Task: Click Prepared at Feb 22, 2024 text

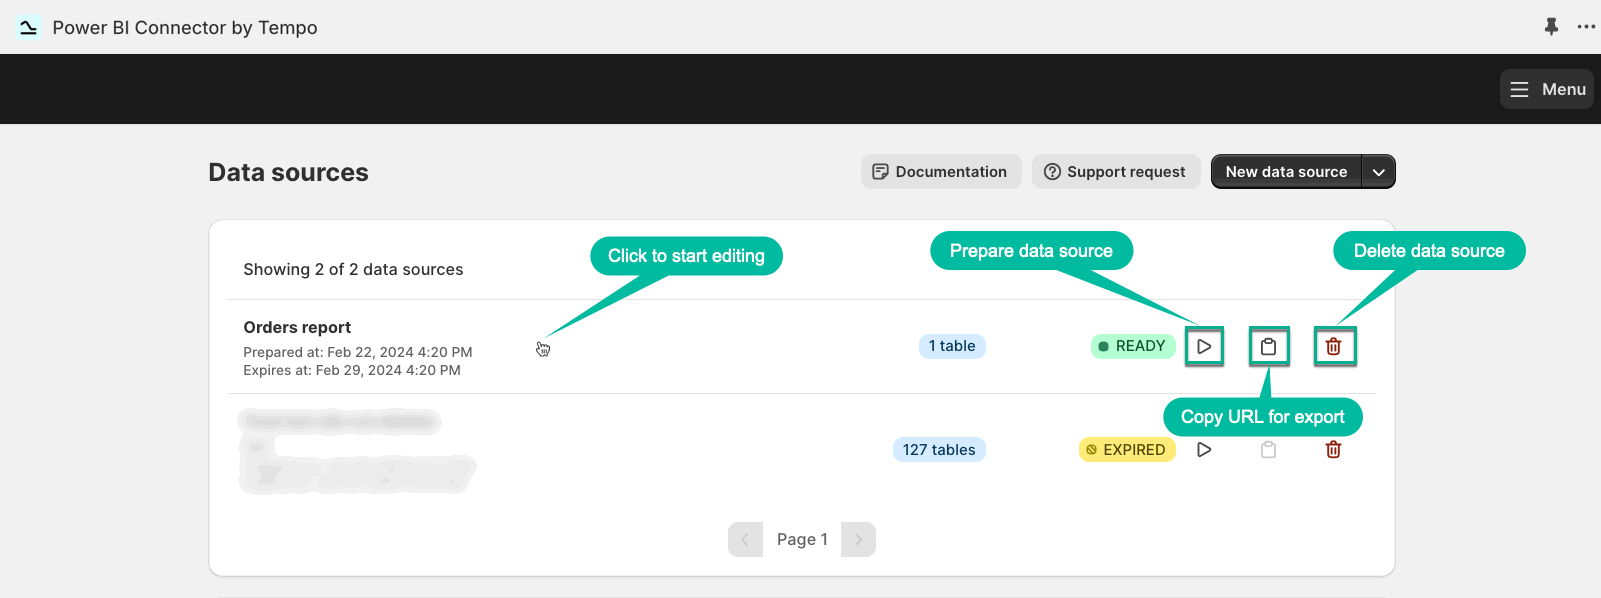Action: pos(358,352)
